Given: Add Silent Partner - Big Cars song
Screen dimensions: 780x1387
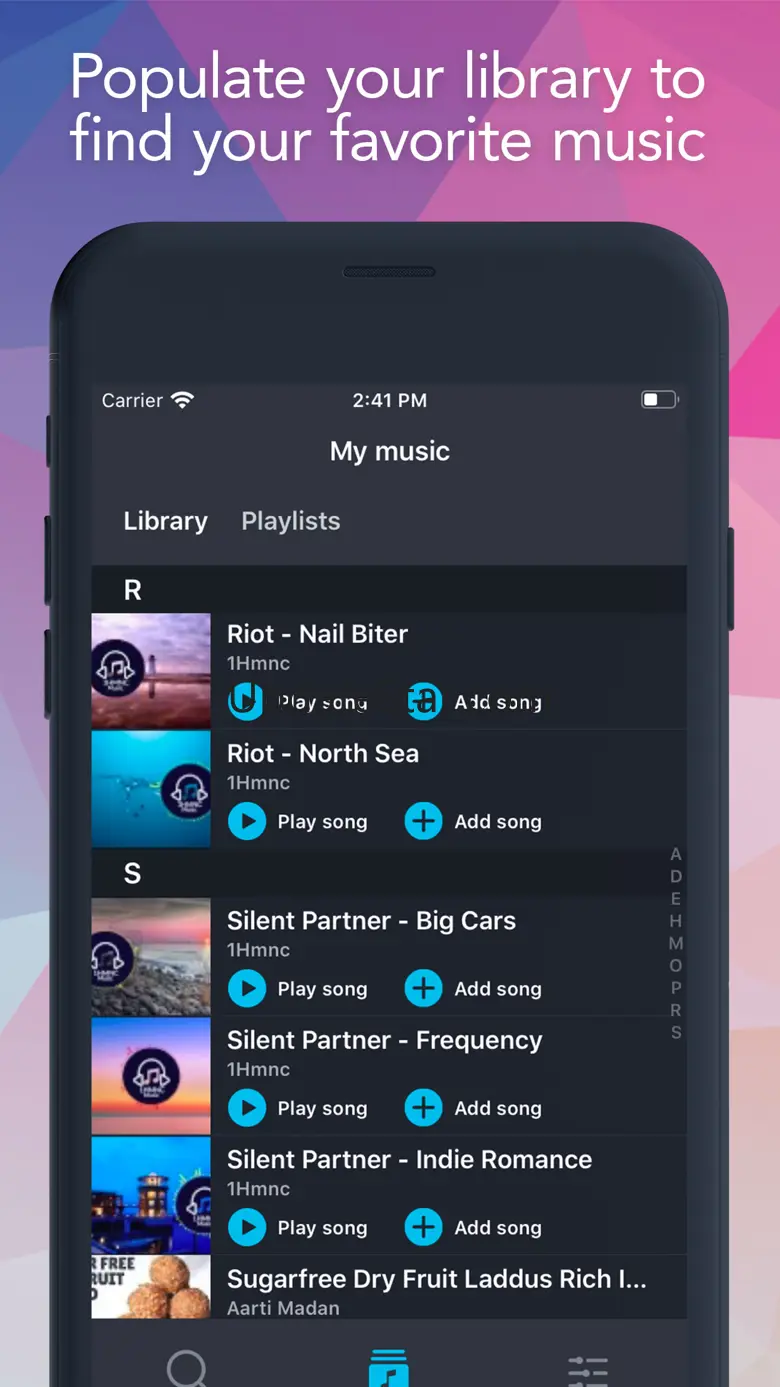Looking at the screenshot, I should (x=423, y=989).
